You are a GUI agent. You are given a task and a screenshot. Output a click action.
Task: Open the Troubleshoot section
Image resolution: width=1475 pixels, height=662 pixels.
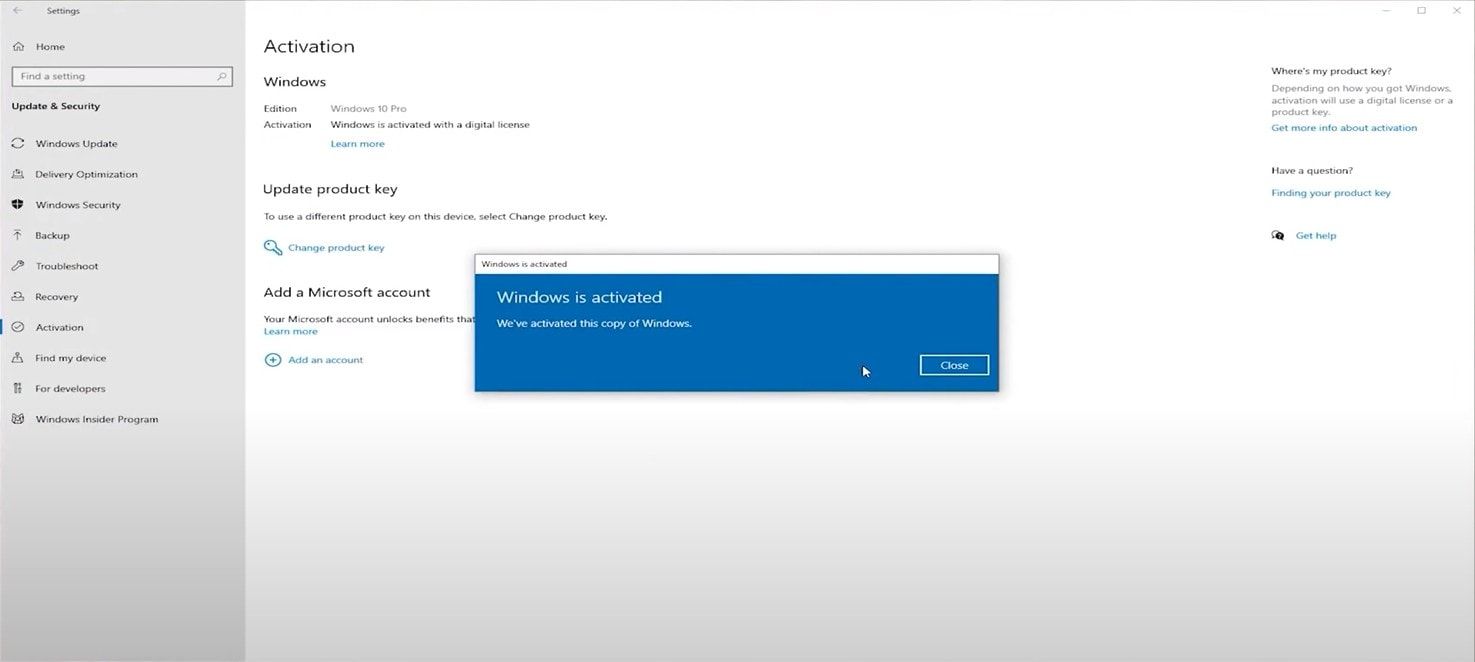click(x=66, y=266)
